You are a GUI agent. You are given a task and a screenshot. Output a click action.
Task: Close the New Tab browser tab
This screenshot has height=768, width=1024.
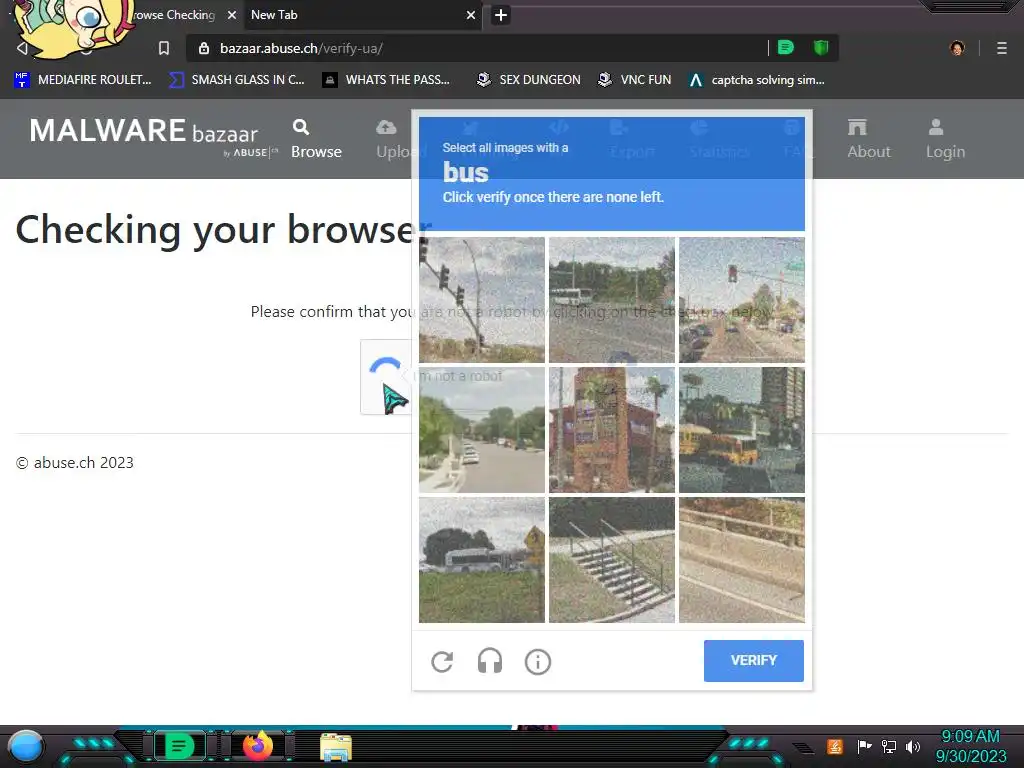coord(470,14)
